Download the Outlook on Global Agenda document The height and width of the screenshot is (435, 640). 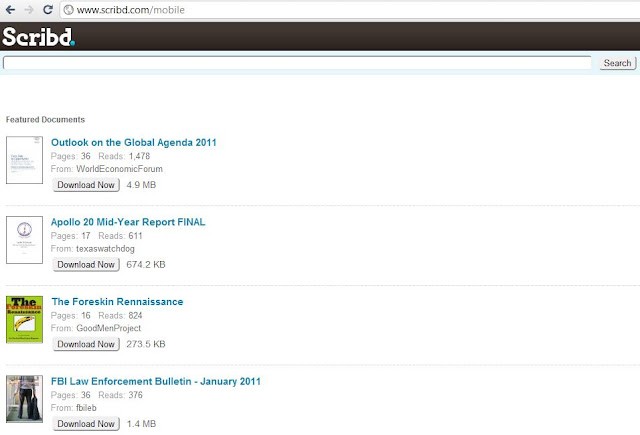click(86, 185)
